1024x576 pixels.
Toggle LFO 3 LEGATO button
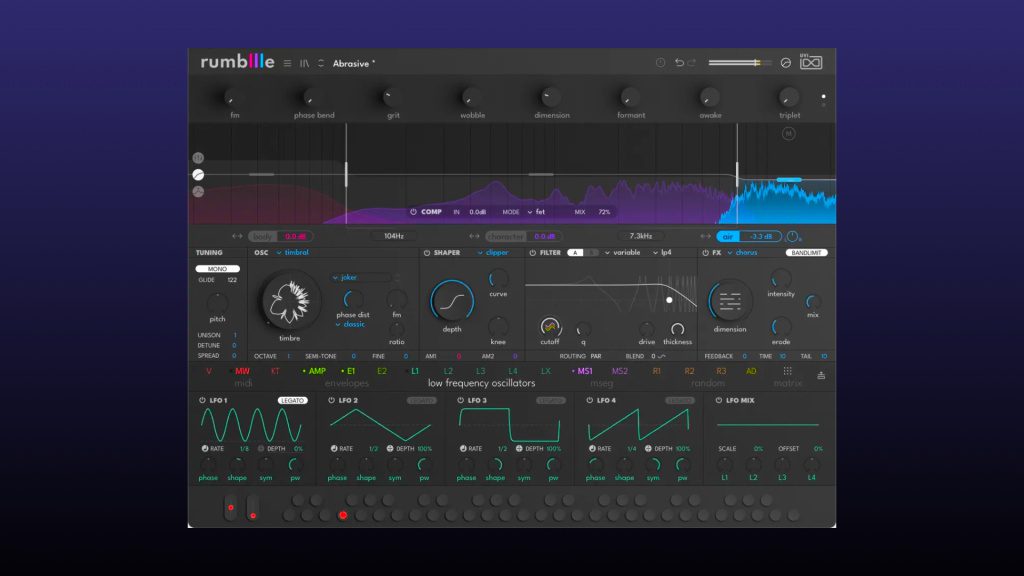click(x=551, y=400)
